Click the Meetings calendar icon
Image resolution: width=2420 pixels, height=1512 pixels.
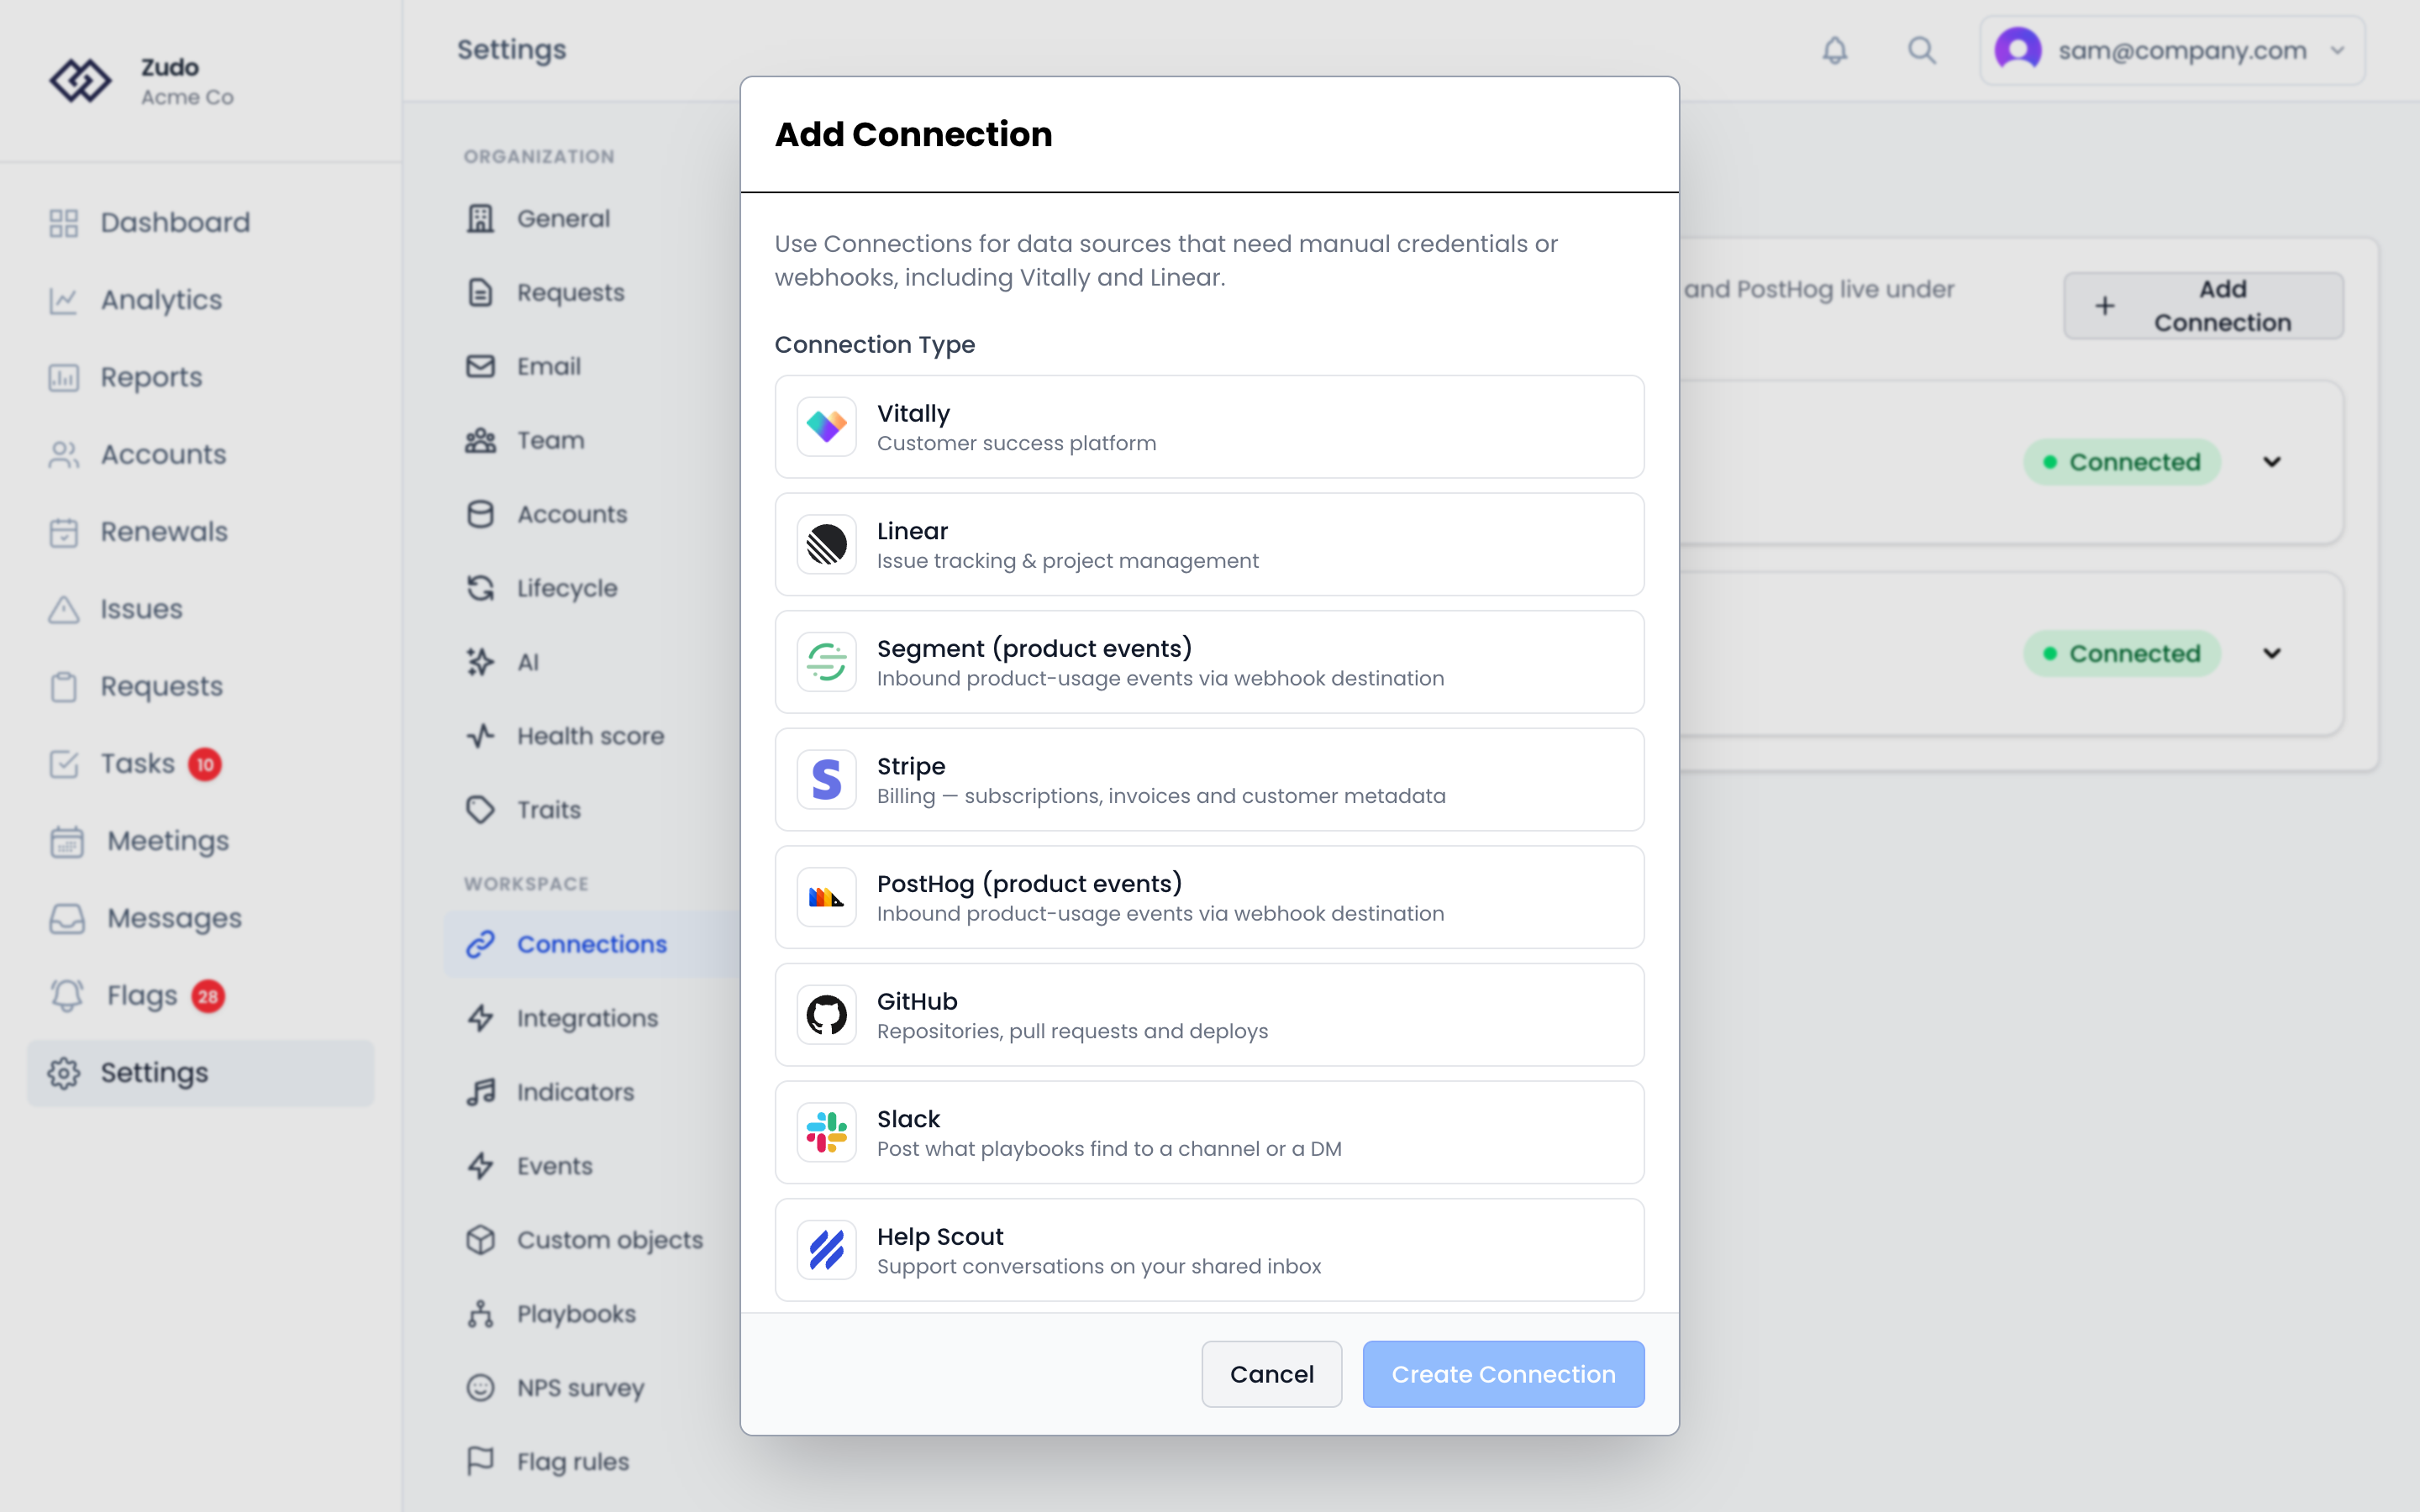tap(67, 841)
